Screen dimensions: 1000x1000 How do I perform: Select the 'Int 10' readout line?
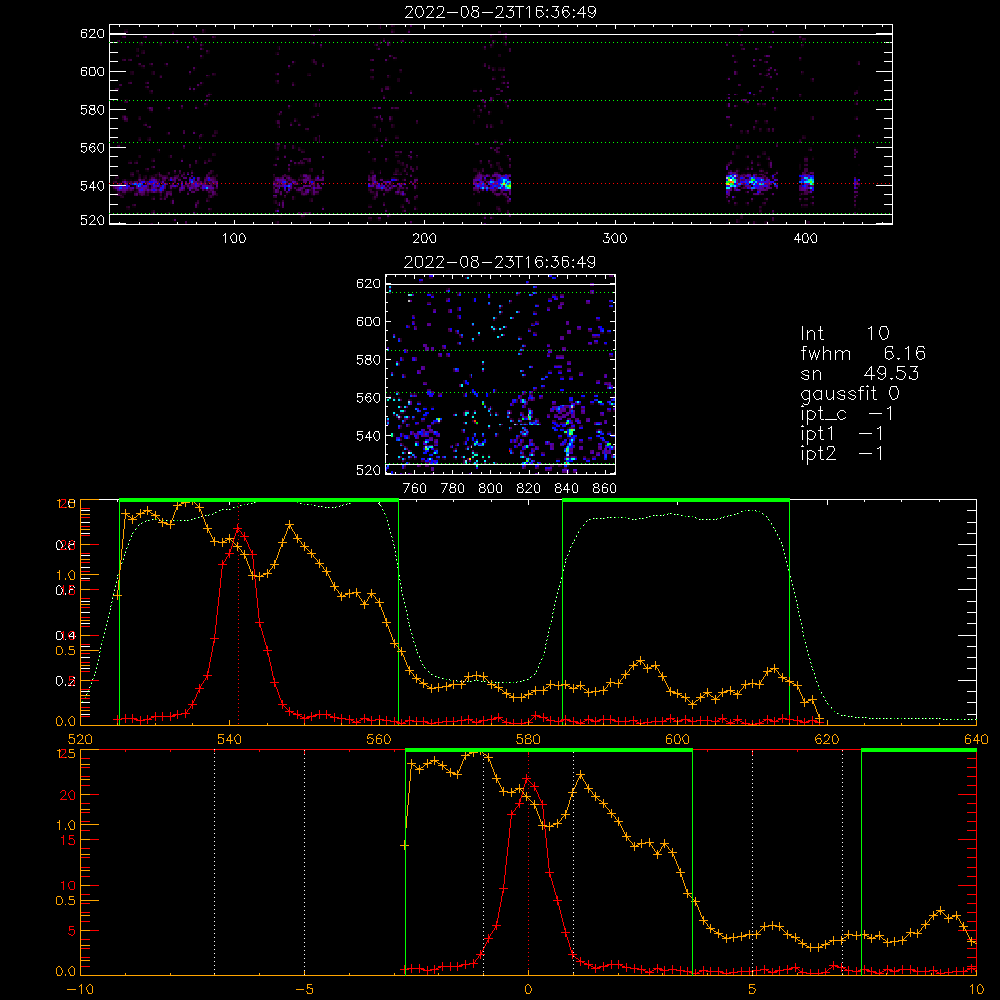pos(844,334)
